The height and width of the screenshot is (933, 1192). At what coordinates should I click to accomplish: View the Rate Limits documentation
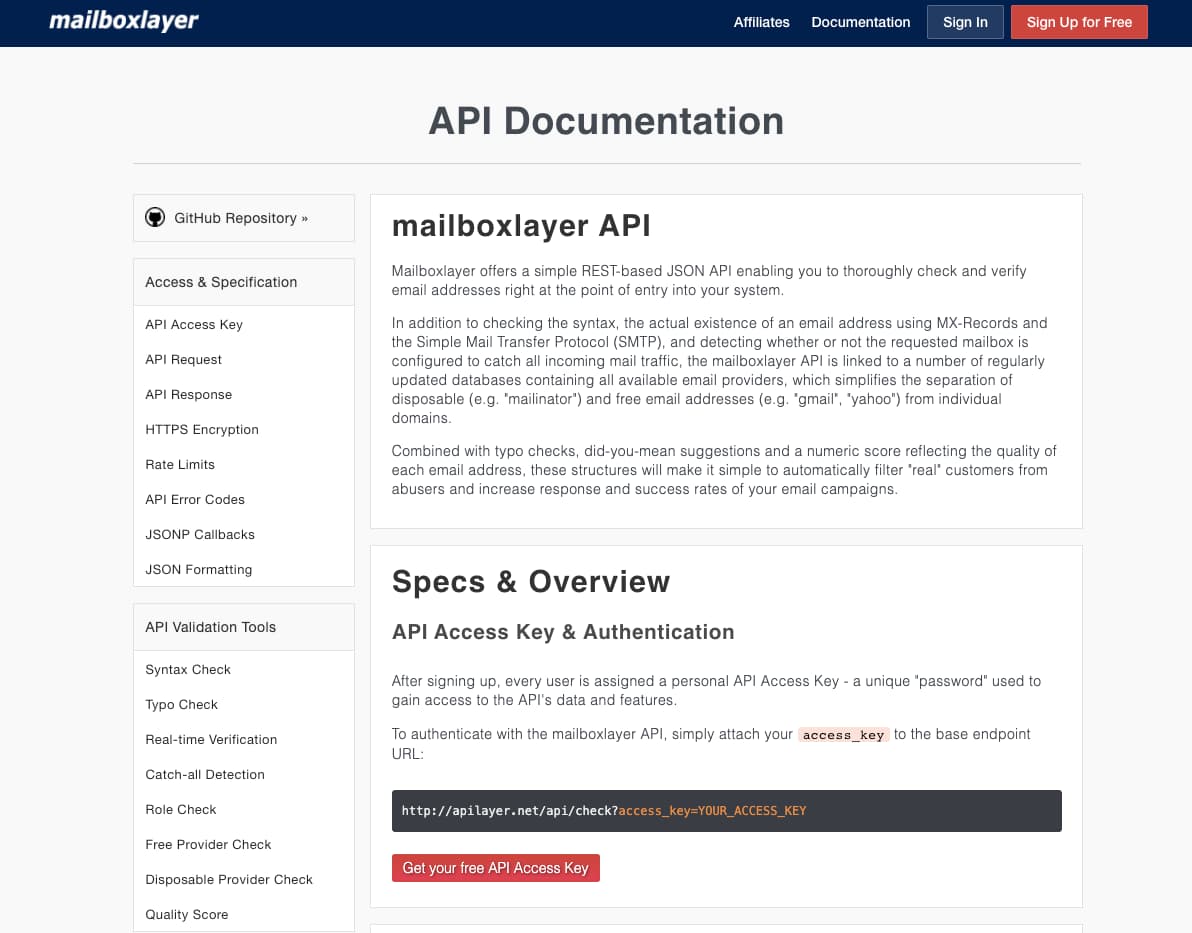pos(180,464)
